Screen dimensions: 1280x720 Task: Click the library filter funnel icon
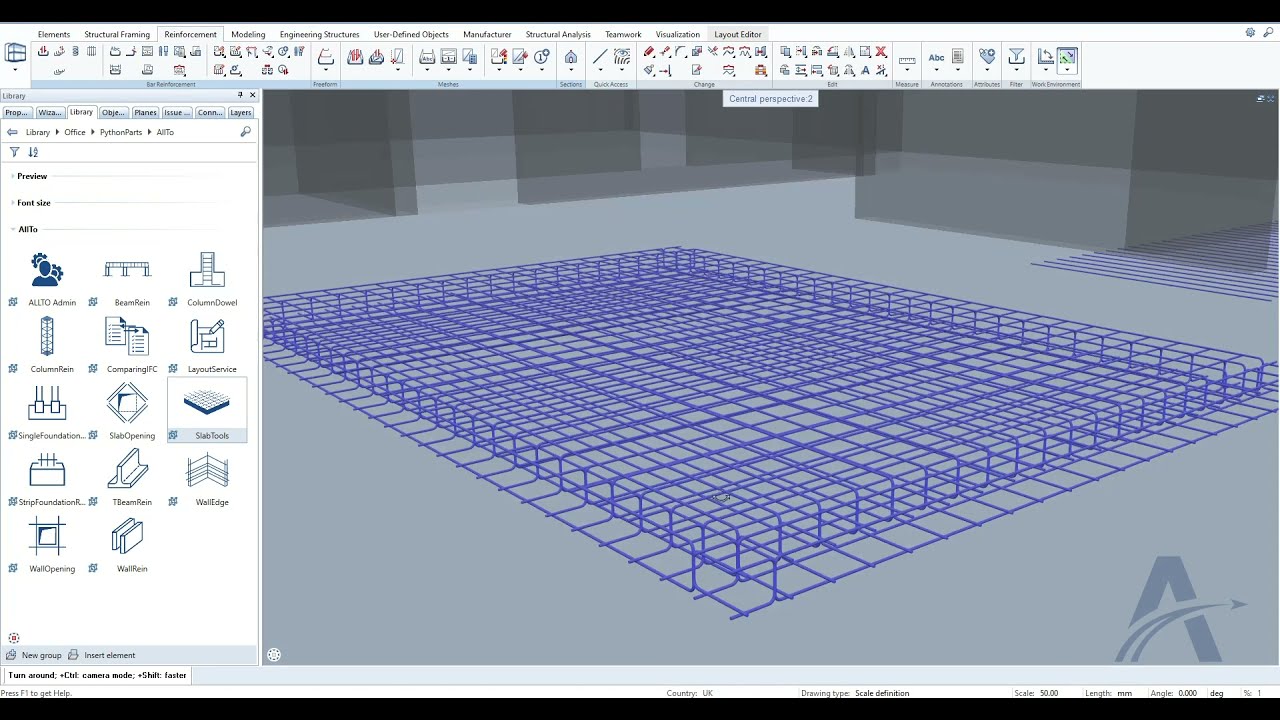(14, 152)
